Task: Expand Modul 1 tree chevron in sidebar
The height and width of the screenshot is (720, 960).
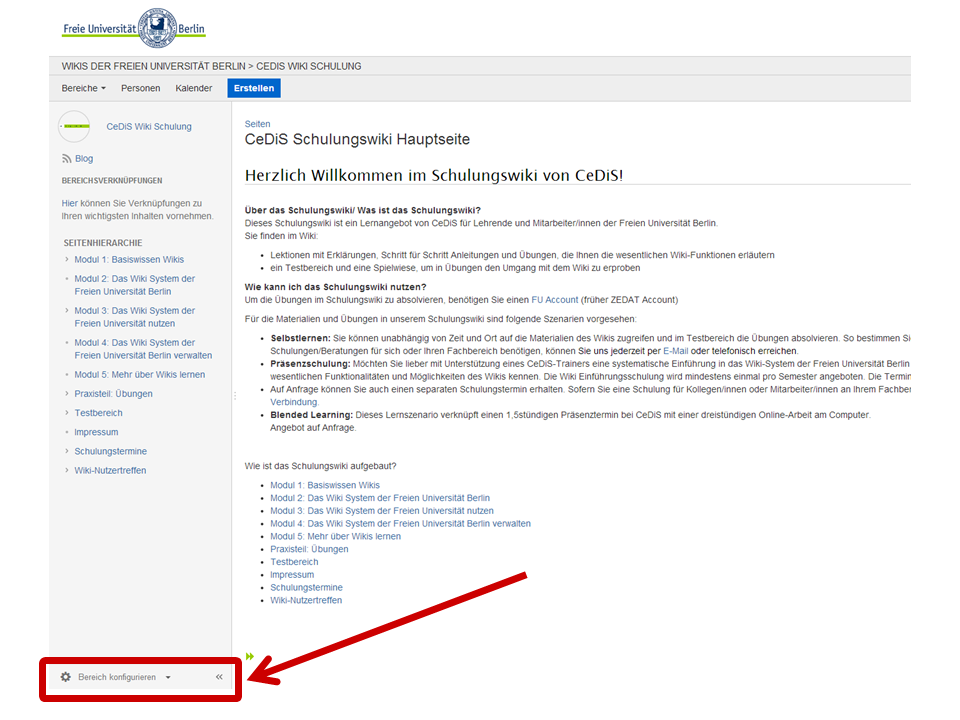Action: click(67, 260)
